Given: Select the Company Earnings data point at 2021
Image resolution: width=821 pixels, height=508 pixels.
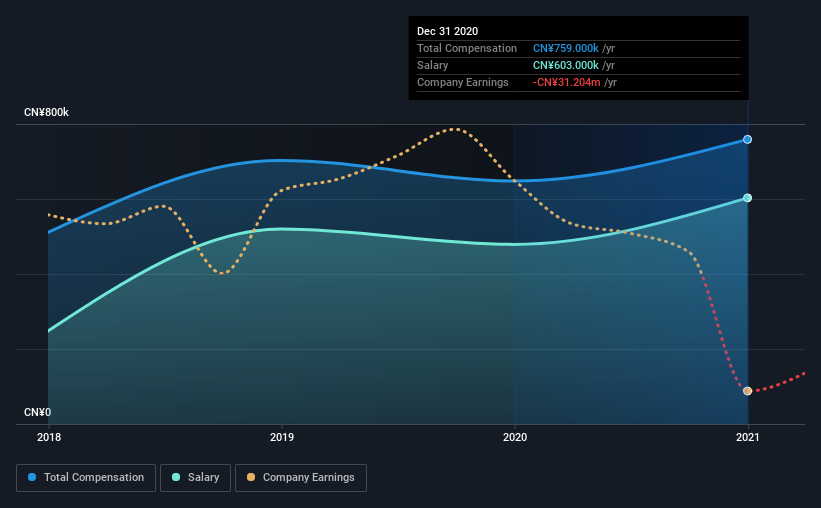Looking at the screenshot, I should (x=747, y=391).
